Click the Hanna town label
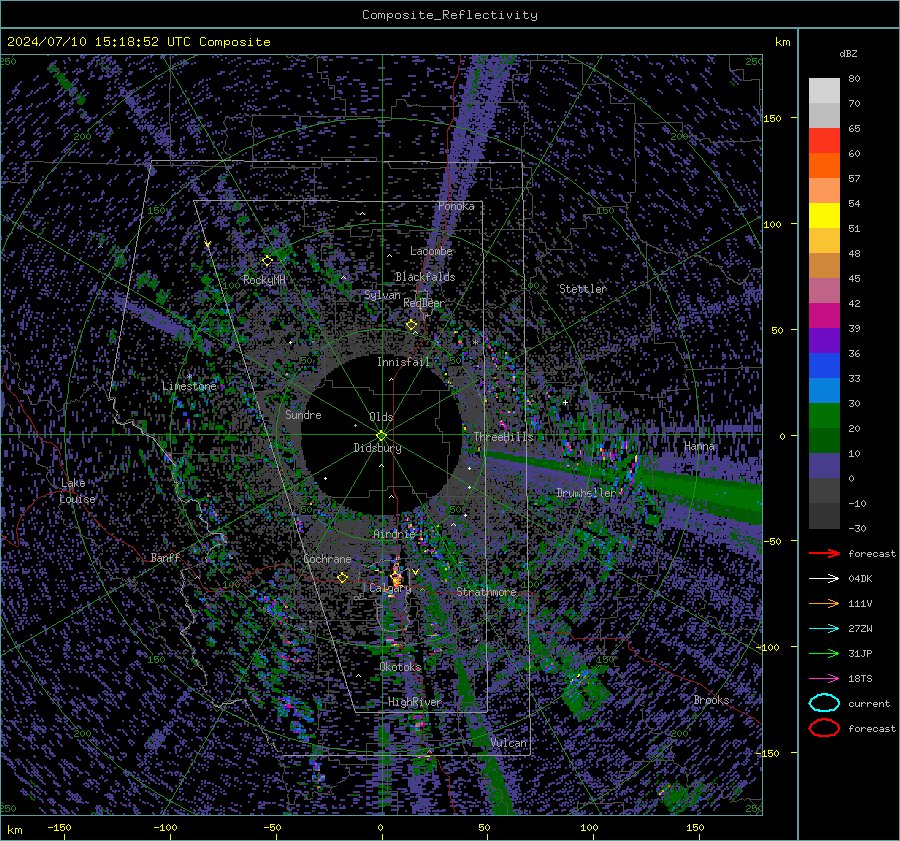This screenshot has width=900, height=841. (x=699, y=446)
